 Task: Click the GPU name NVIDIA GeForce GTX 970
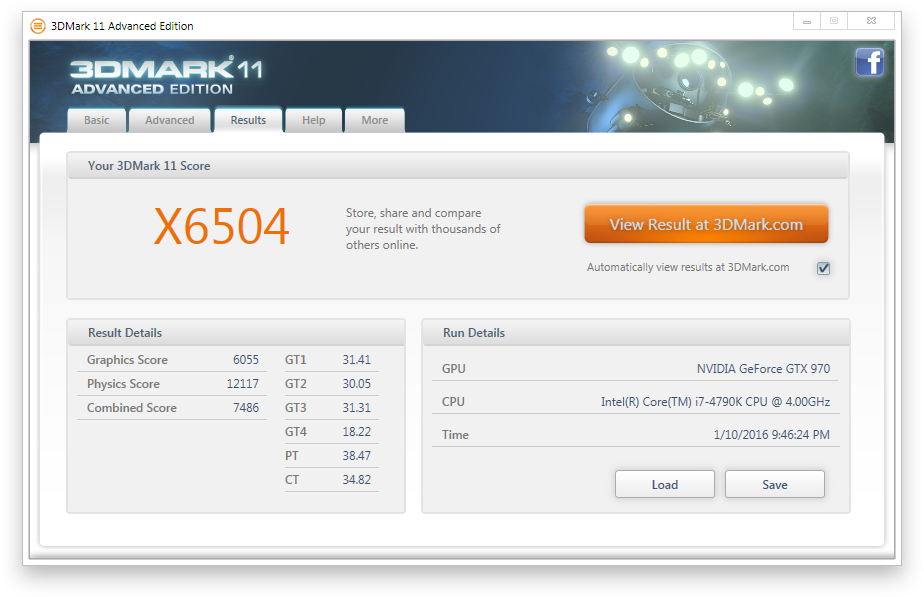pyautogui.click(x=763, y=369)
